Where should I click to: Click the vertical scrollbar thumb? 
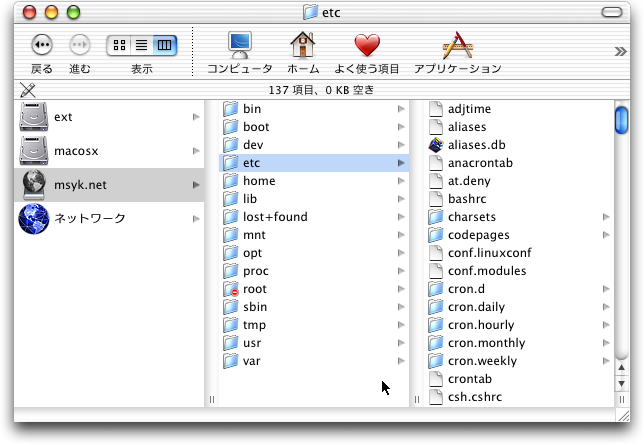tap(621, 118)
